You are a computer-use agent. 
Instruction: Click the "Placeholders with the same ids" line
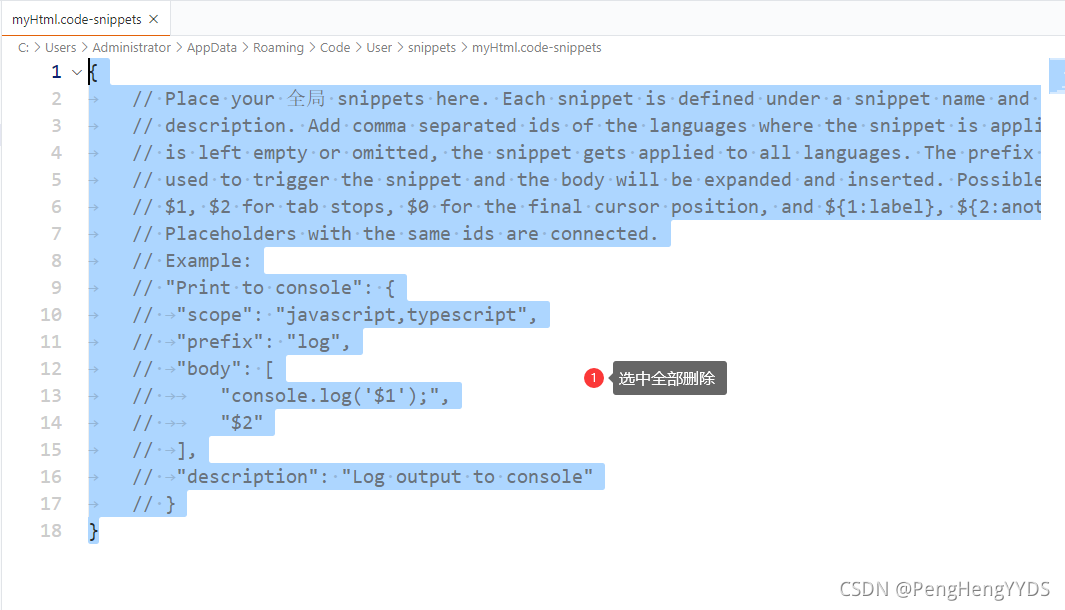[x=395, y=234]
